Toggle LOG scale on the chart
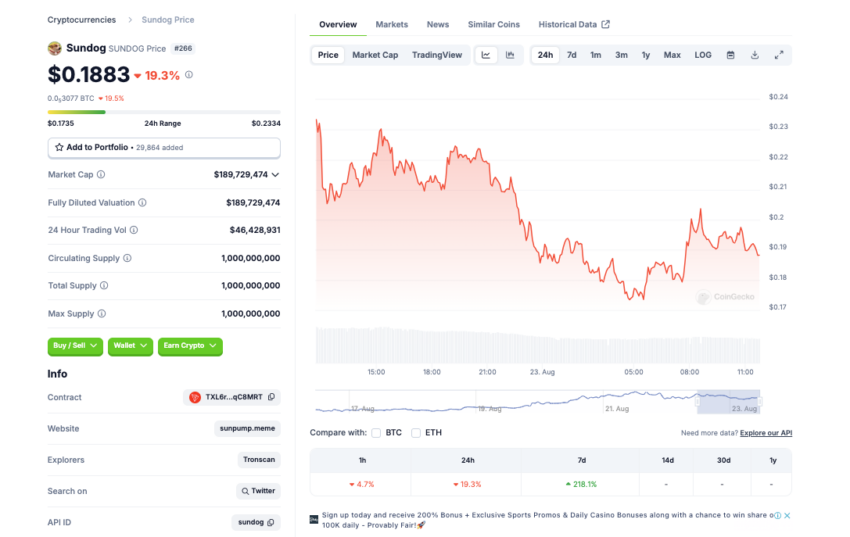The height and width of the screenshot is (537, 850). tap(703, 55)
